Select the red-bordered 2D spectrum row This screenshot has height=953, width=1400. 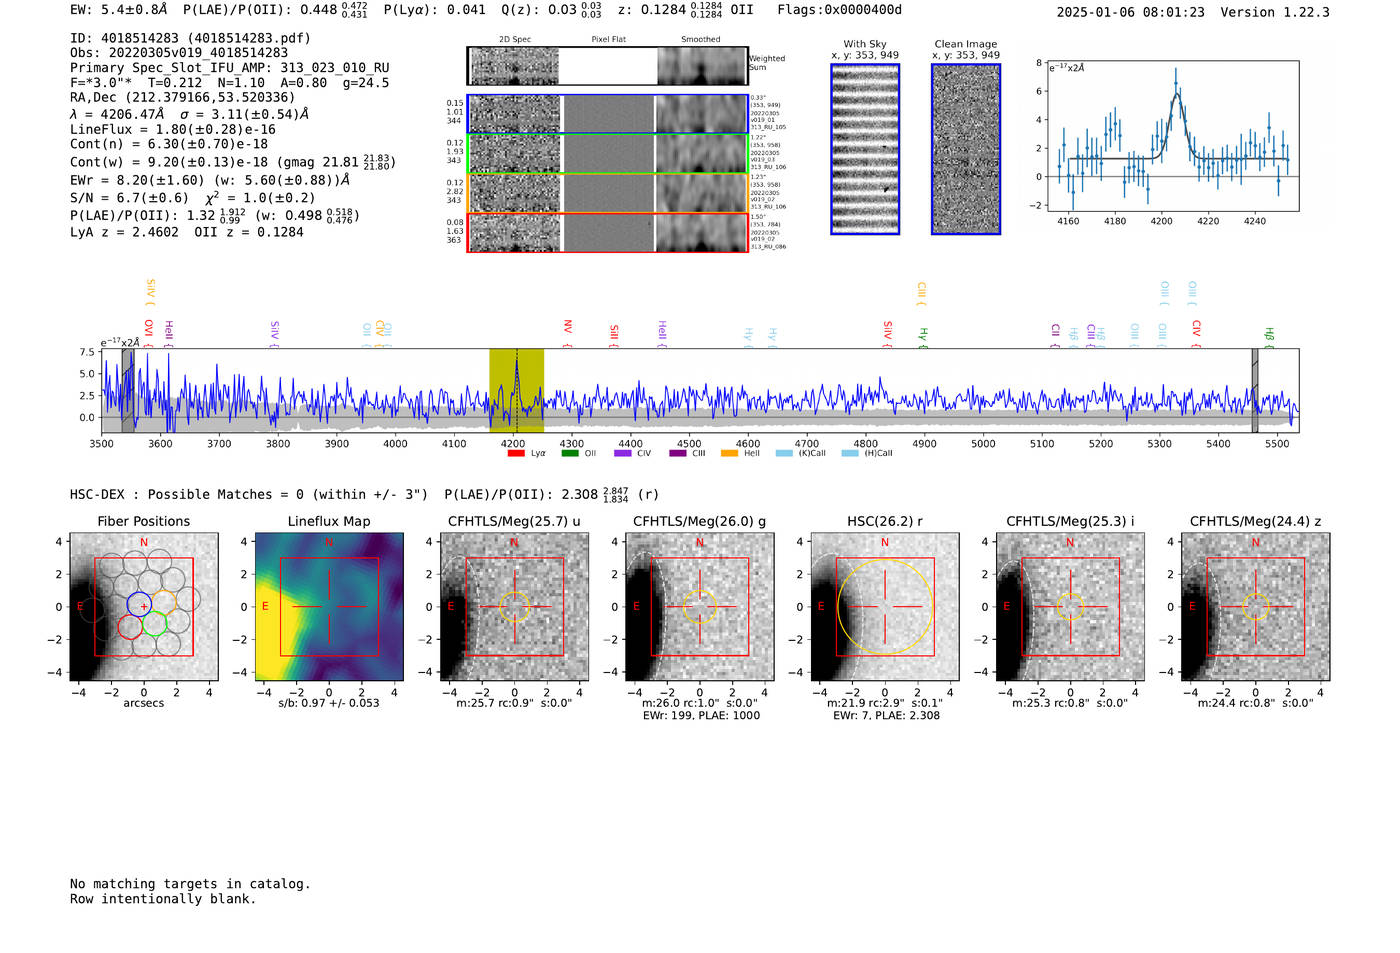608,233
